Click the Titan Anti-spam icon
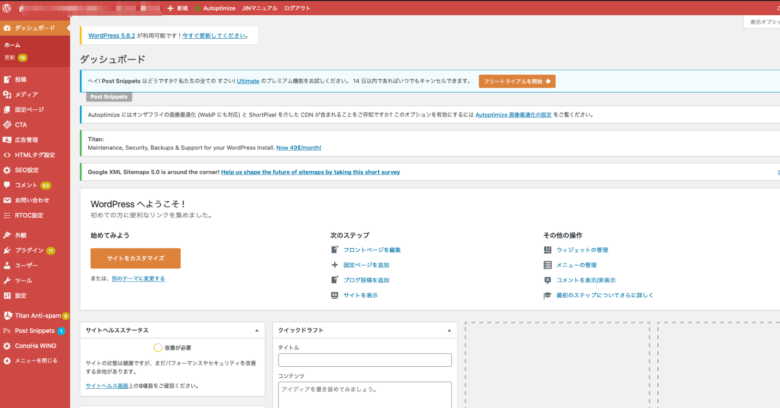The width and height of the screenshot is (780, 408). point(7,315)
